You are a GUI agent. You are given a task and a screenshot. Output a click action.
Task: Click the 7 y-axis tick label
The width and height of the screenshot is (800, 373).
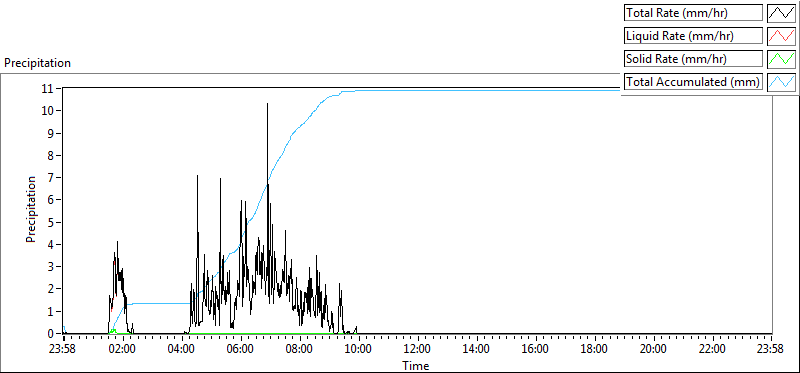(51, 178)
